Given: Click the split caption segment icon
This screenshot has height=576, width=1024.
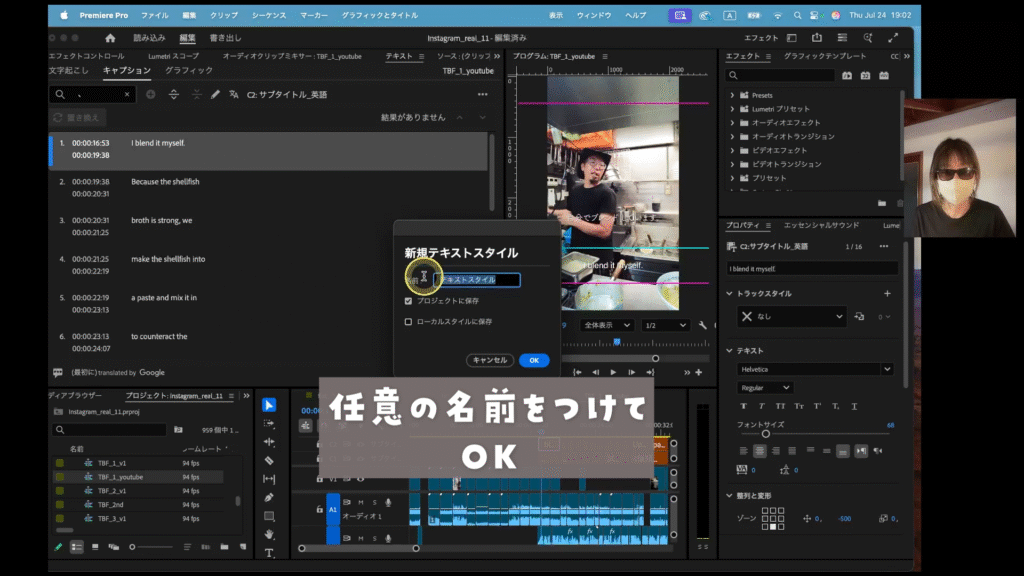Looking at the screenshot, I should 174,95.
